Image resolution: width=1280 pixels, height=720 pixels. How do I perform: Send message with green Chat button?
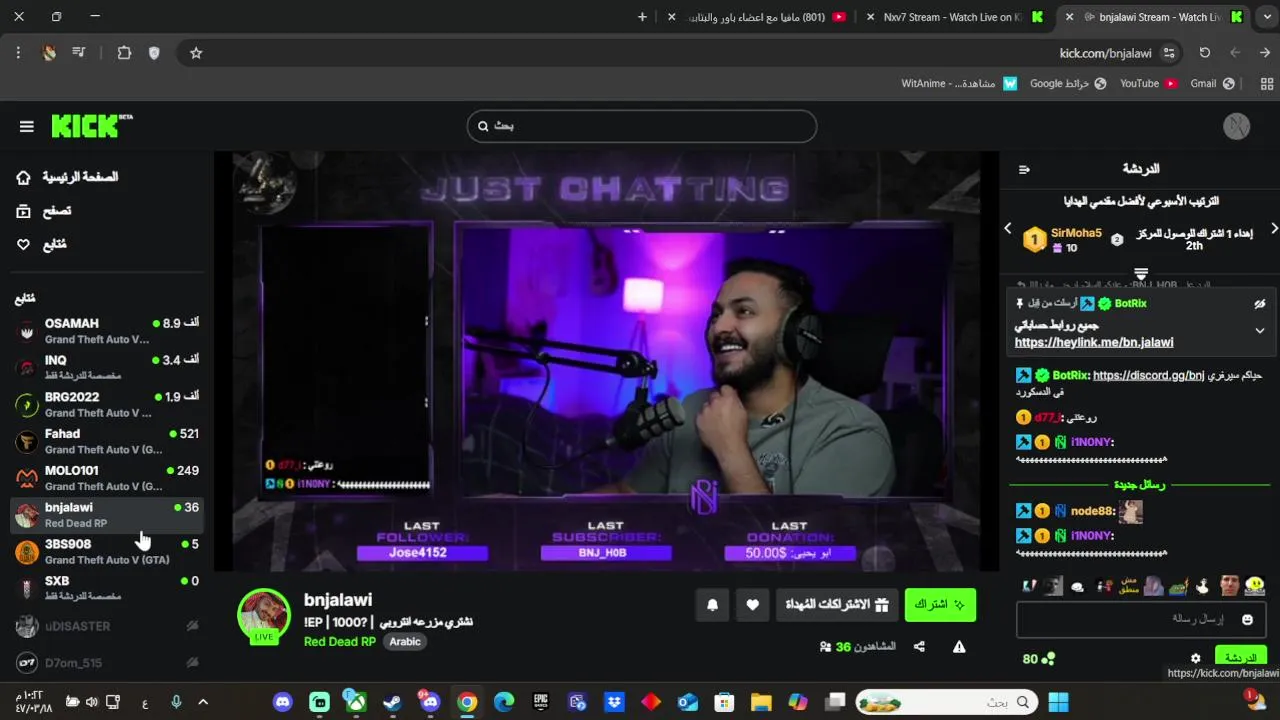1241,657
